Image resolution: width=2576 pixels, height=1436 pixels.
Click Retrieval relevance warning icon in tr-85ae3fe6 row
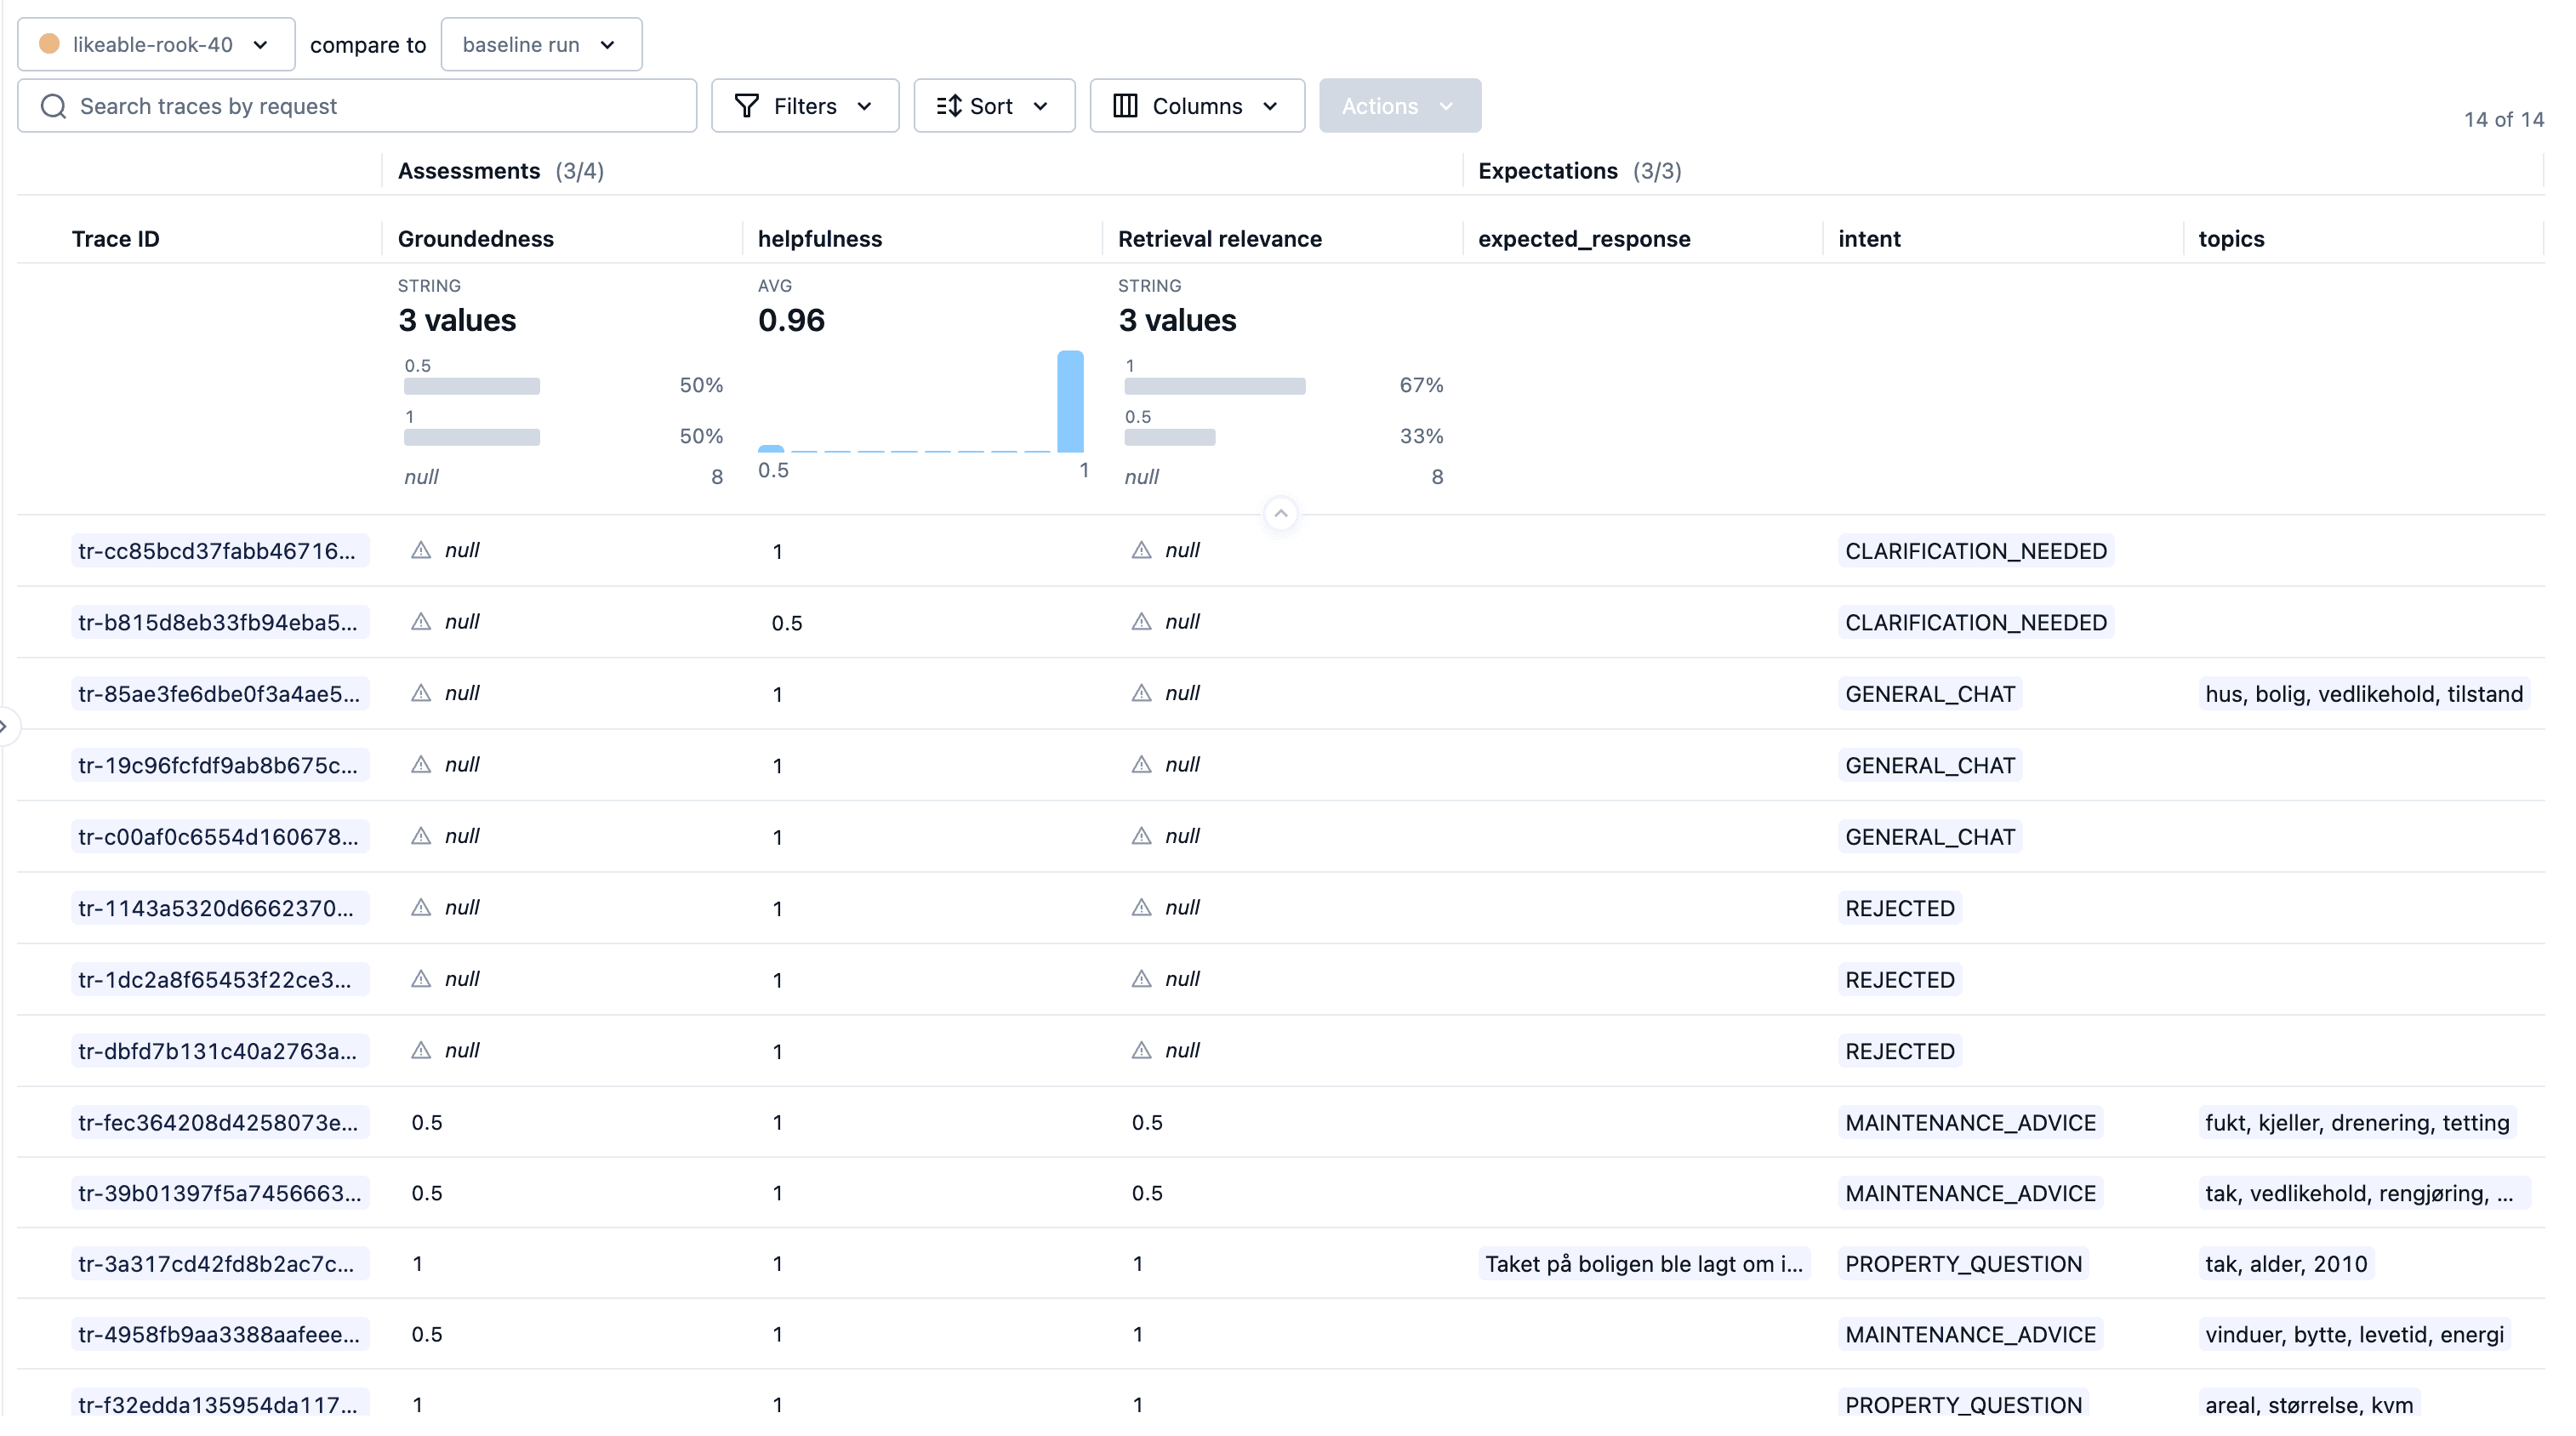point(1141,693)
